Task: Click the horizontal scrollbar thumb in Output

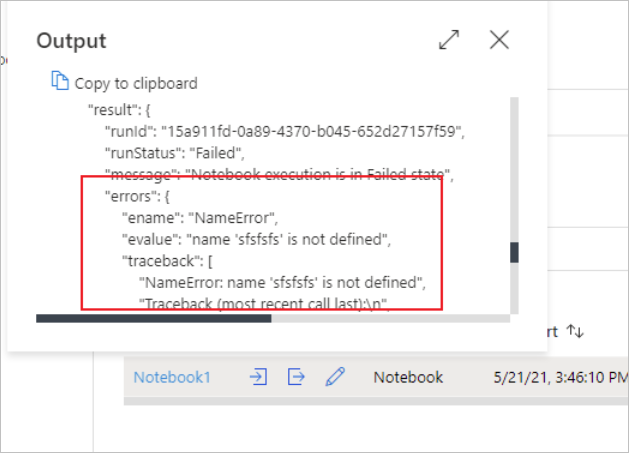Action: click(x=154, y=319)
